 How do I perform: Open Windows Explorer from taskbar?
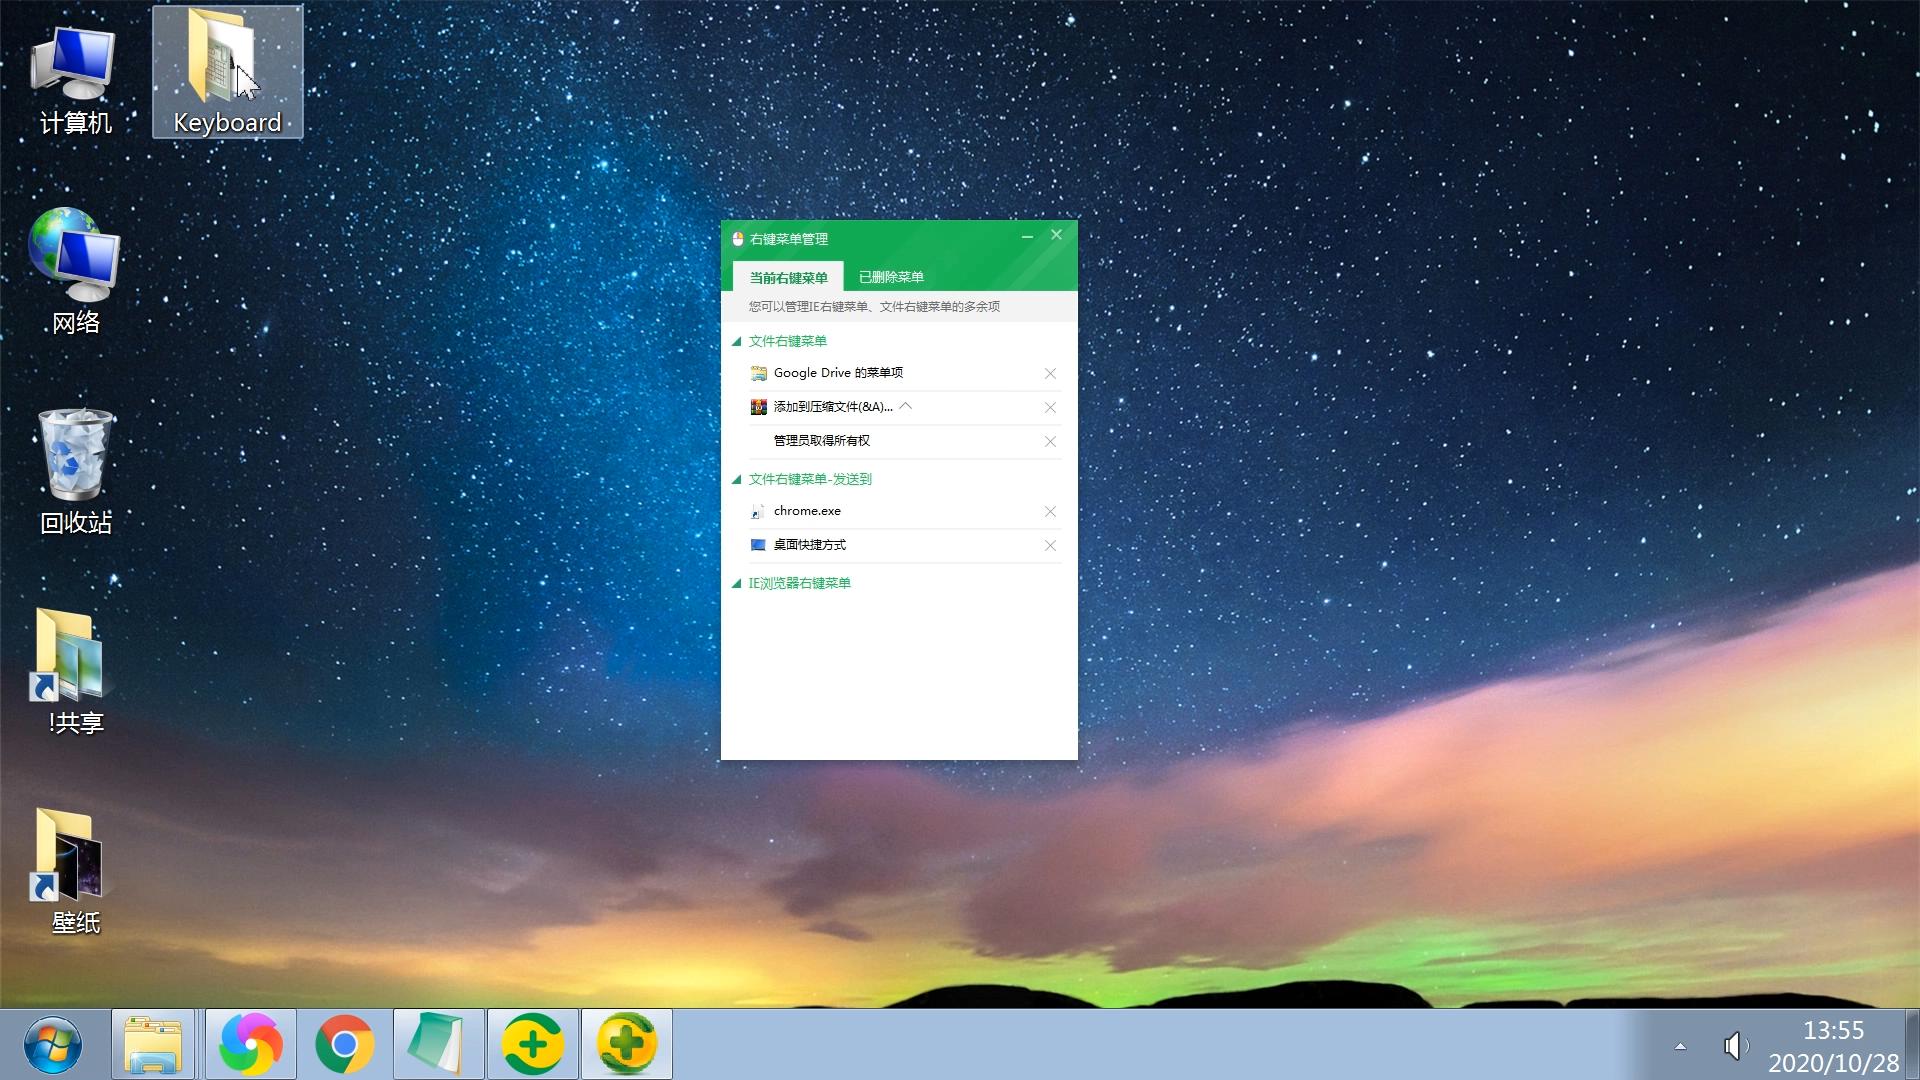[x=153, y=1044]
